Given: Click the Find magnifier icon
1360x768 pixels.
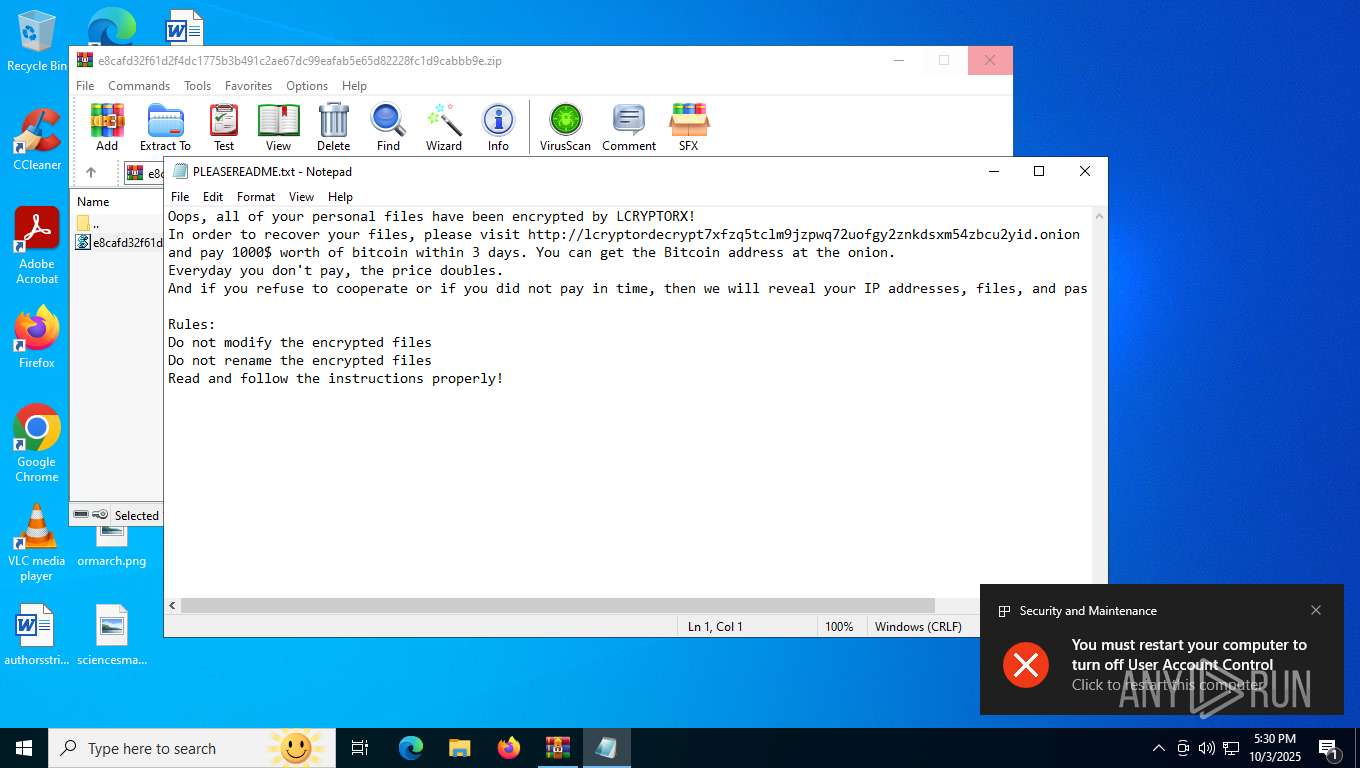Looking at the screenshot, I should coord(388,127).
